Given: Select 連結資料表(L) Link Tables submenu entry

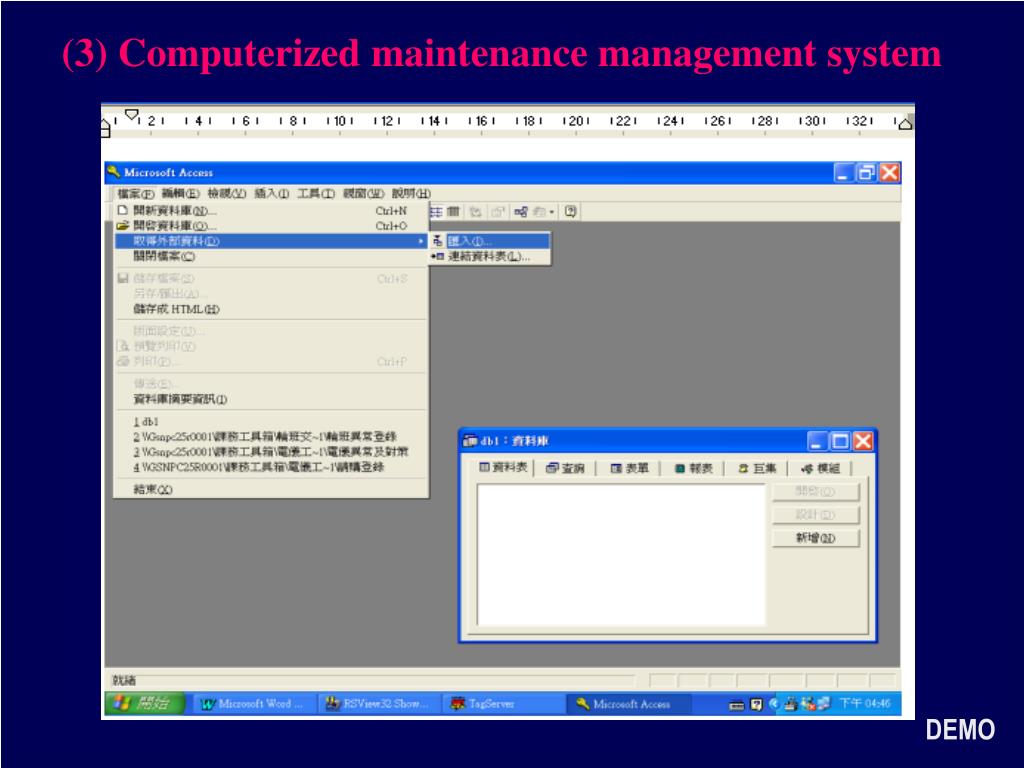Looking at the screenshot, I should click(490, 257).
